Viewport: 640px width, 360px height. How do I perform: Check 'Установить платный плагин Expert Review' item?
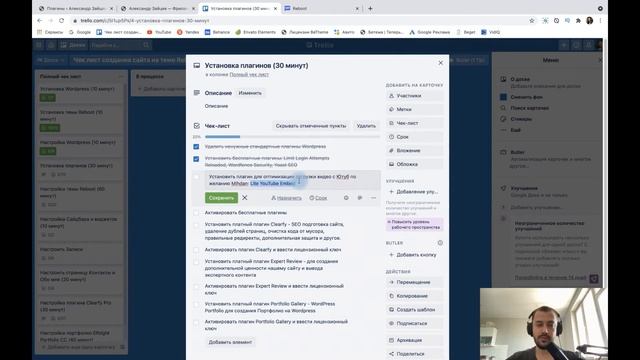pyautogui.click(x=196, y=262)
